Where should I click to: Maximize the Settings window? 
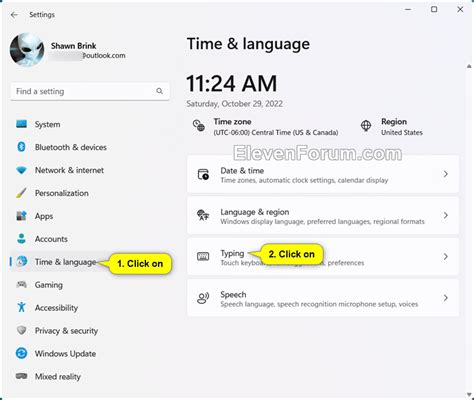click(434, 9)
